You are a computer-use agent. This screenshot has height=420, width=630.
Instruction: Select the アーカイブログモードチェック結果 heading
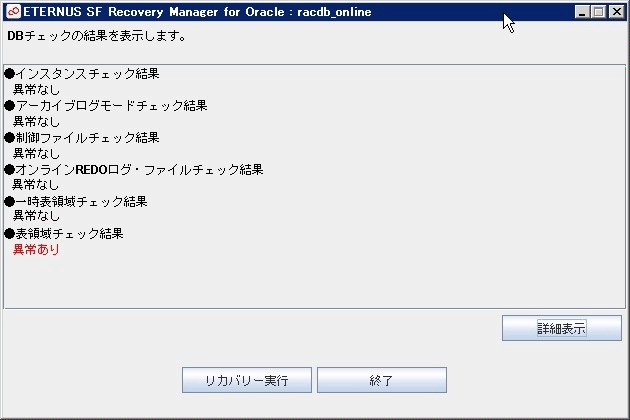coord(106,106)
